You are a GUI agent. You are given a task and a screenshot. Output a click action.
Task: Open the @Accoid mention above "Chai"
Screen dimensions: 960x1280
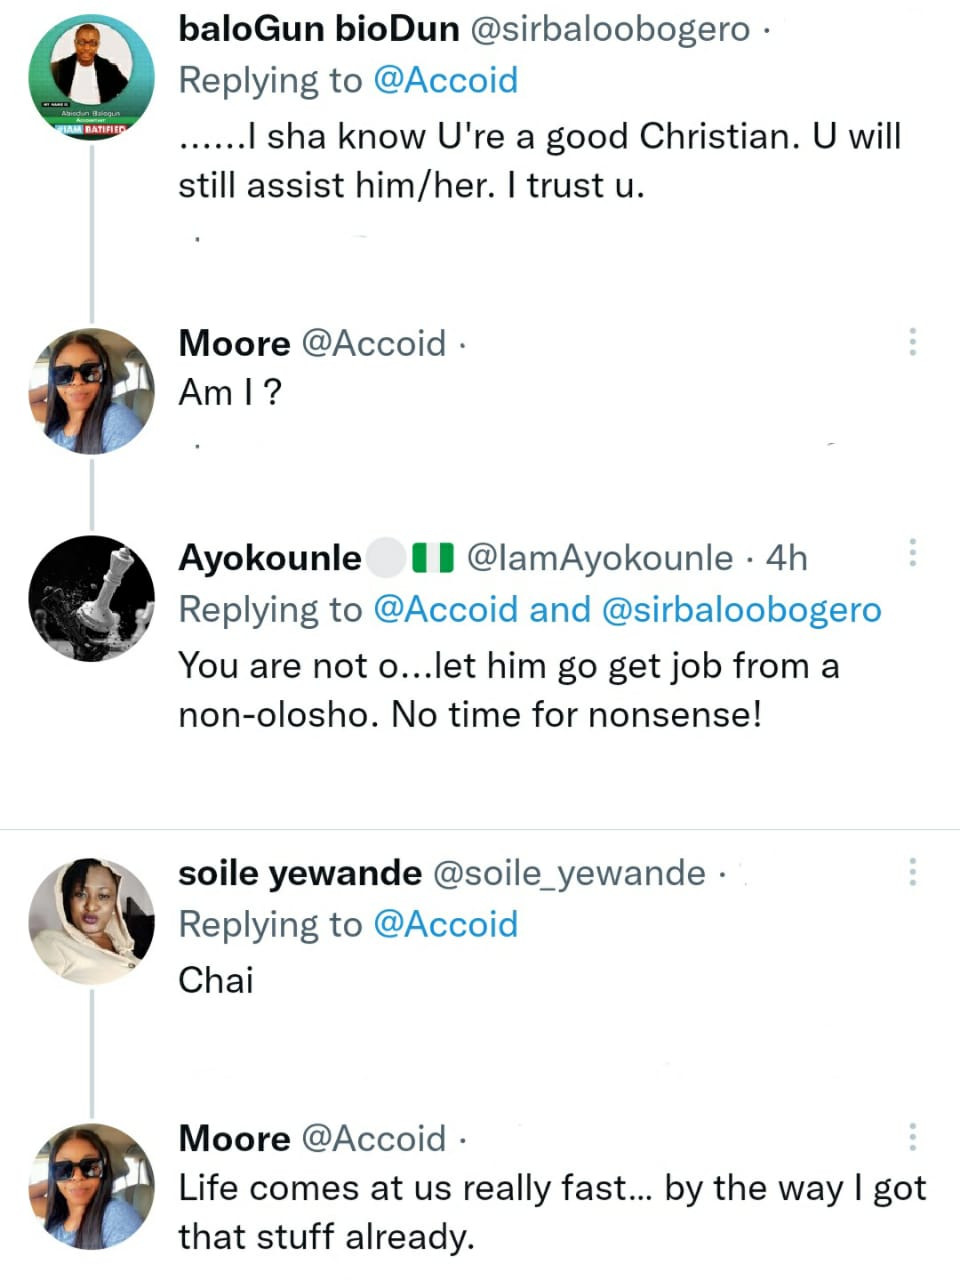click(x=445, y=924)
